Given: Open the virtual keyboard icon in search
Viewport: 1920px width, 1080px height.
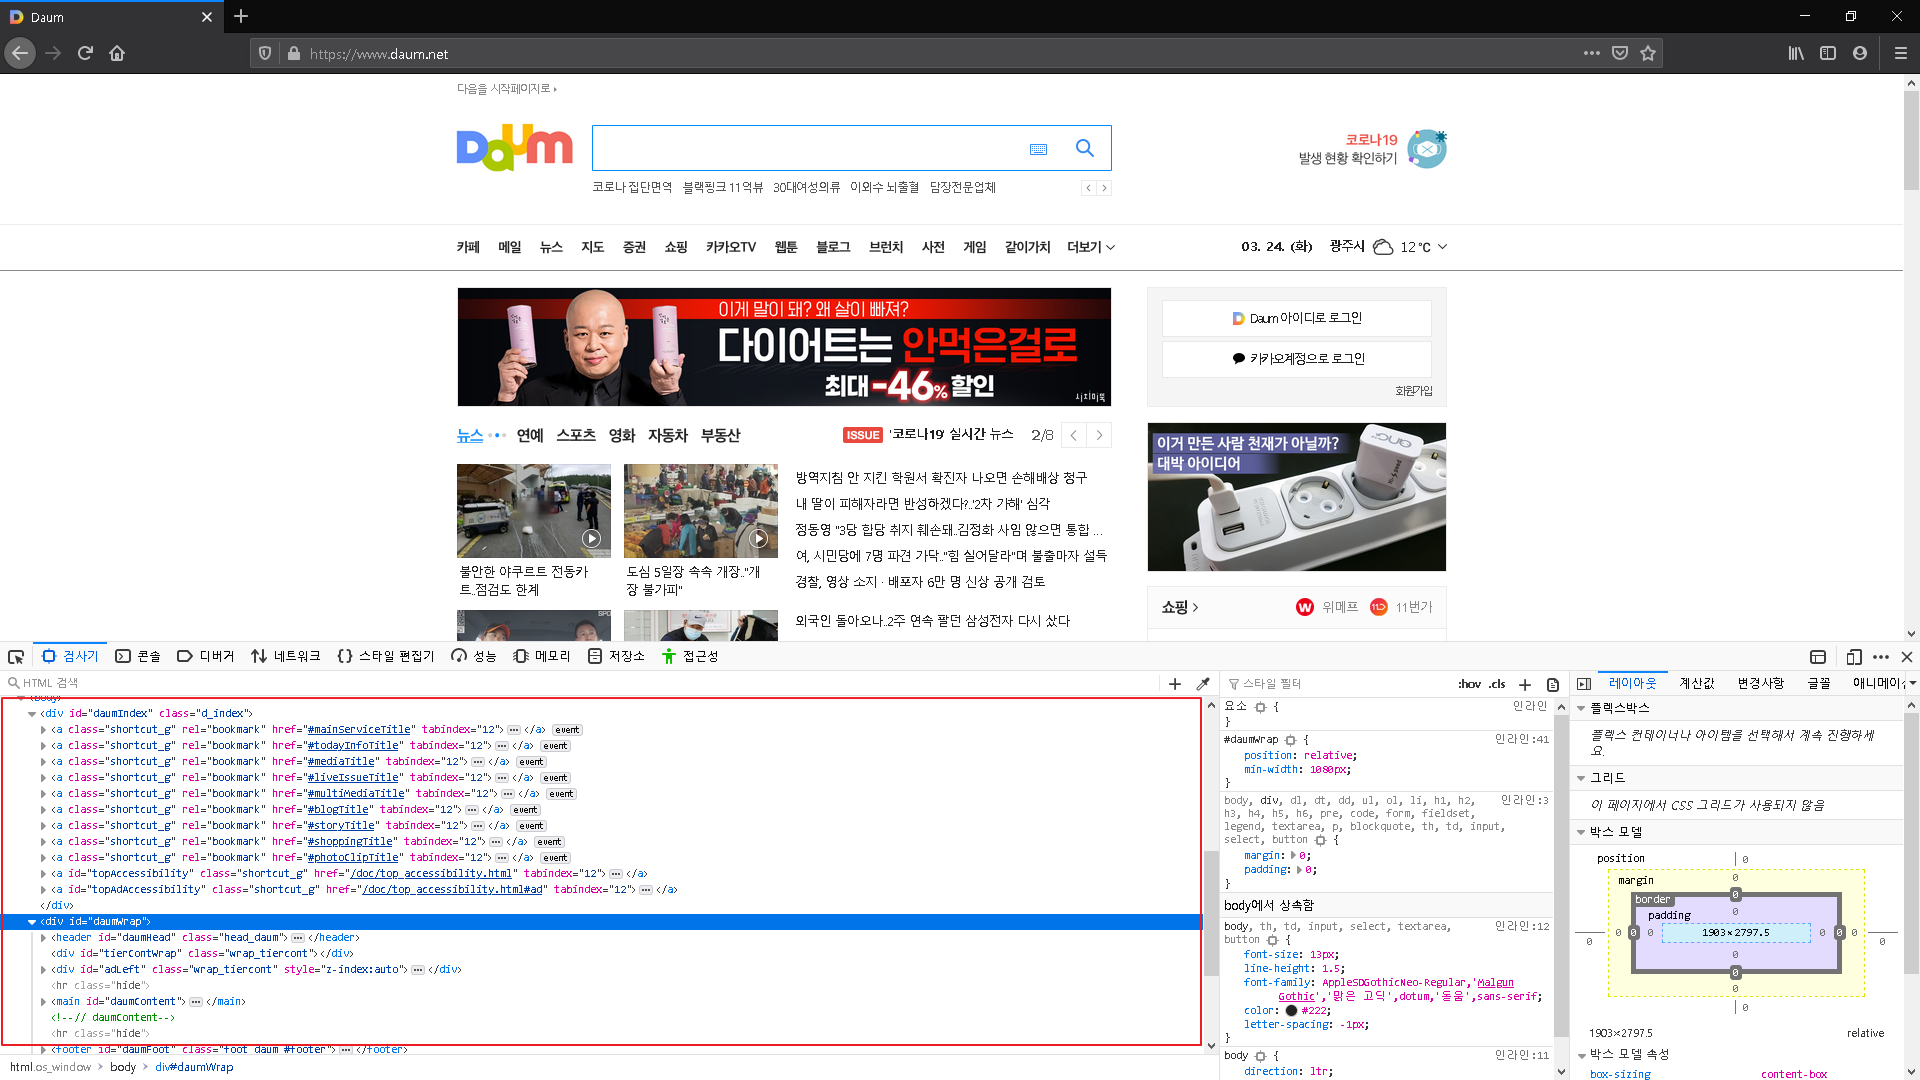Looking at the screenshot, I should coord(1038,149).
